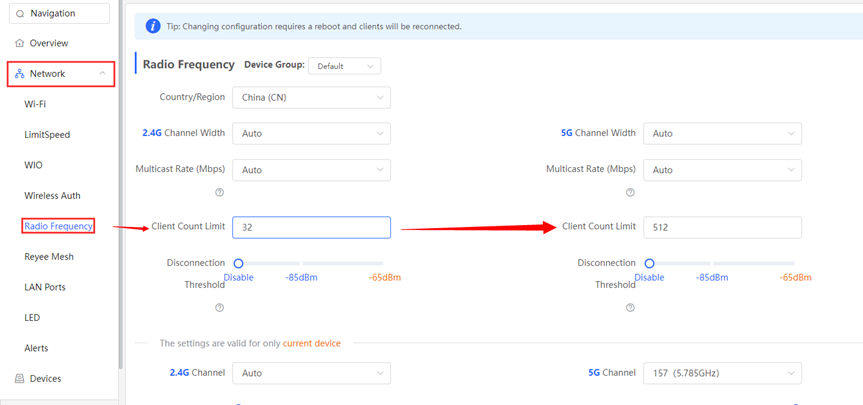Screen dimensions: 863x405
Task: Click the blue info tip icon
Action: 152,26
